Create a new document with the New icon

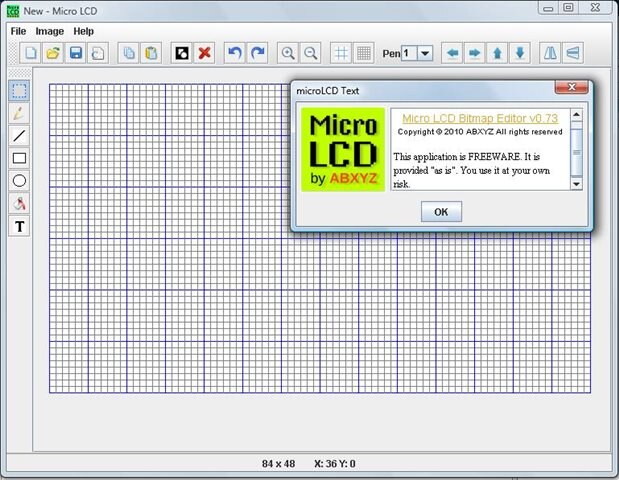click(30, 53)
